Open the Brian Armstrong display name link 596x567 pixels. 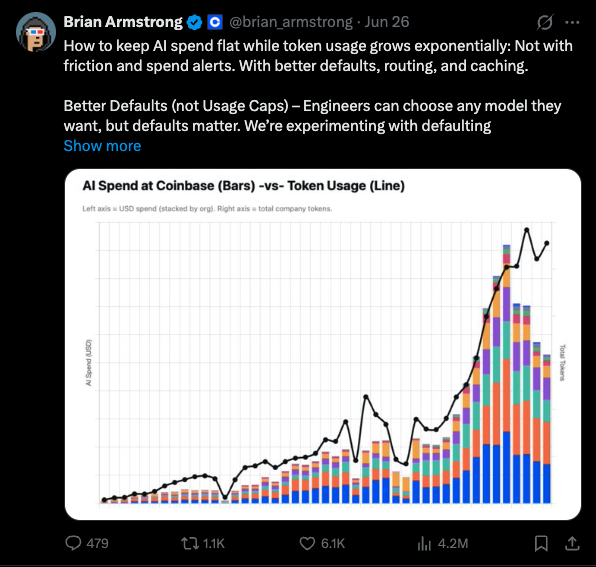(123, 22)
